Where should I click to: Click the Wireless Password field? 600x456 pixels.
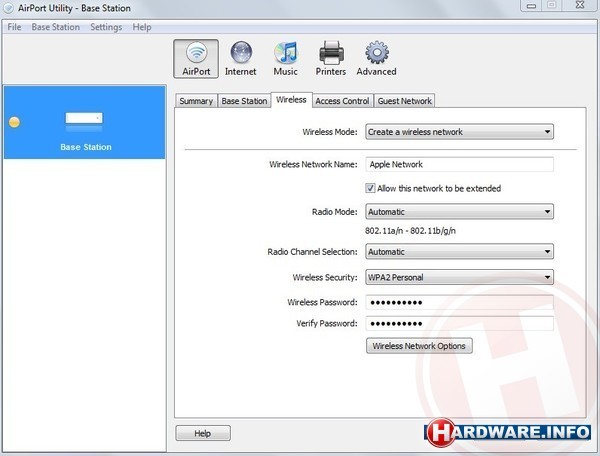459,303
